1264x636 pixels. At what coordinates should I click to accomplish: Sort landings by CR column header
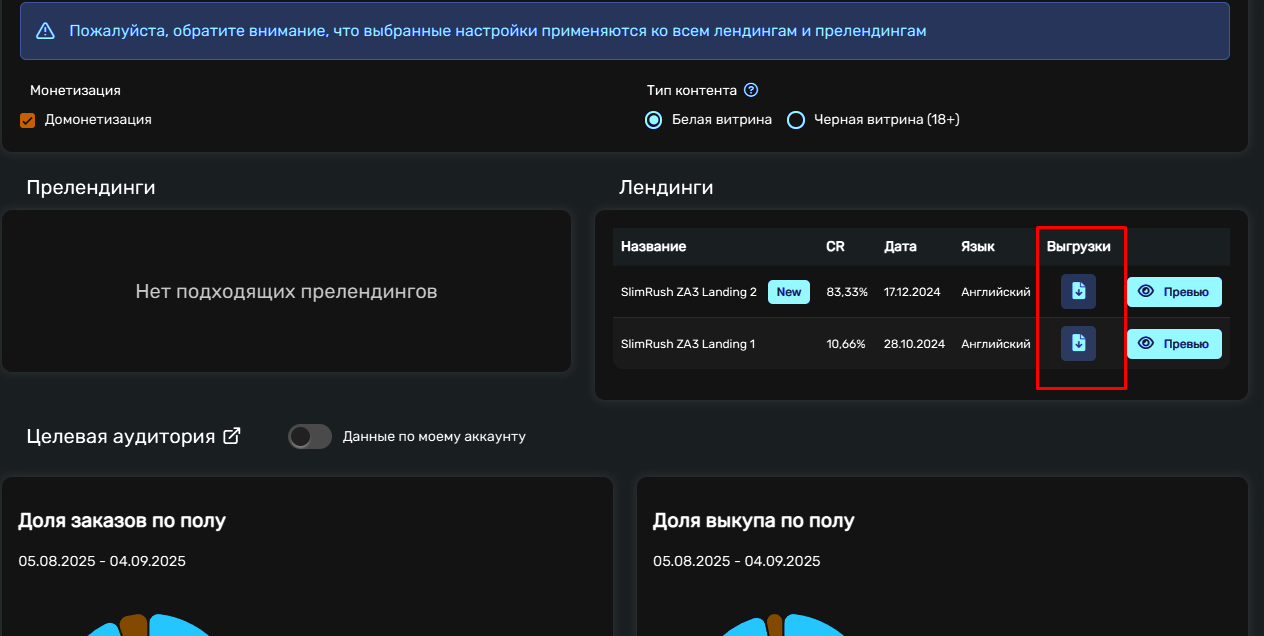[x=835, y=247]
